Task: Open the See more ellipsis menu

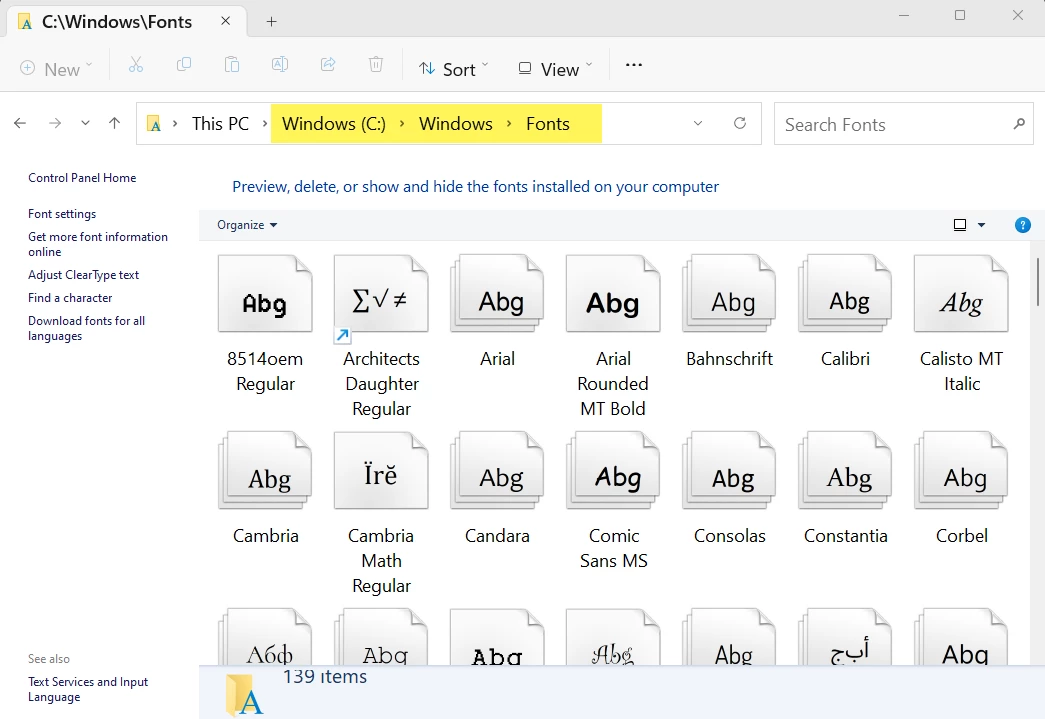Action: click(x=634, y=65)
